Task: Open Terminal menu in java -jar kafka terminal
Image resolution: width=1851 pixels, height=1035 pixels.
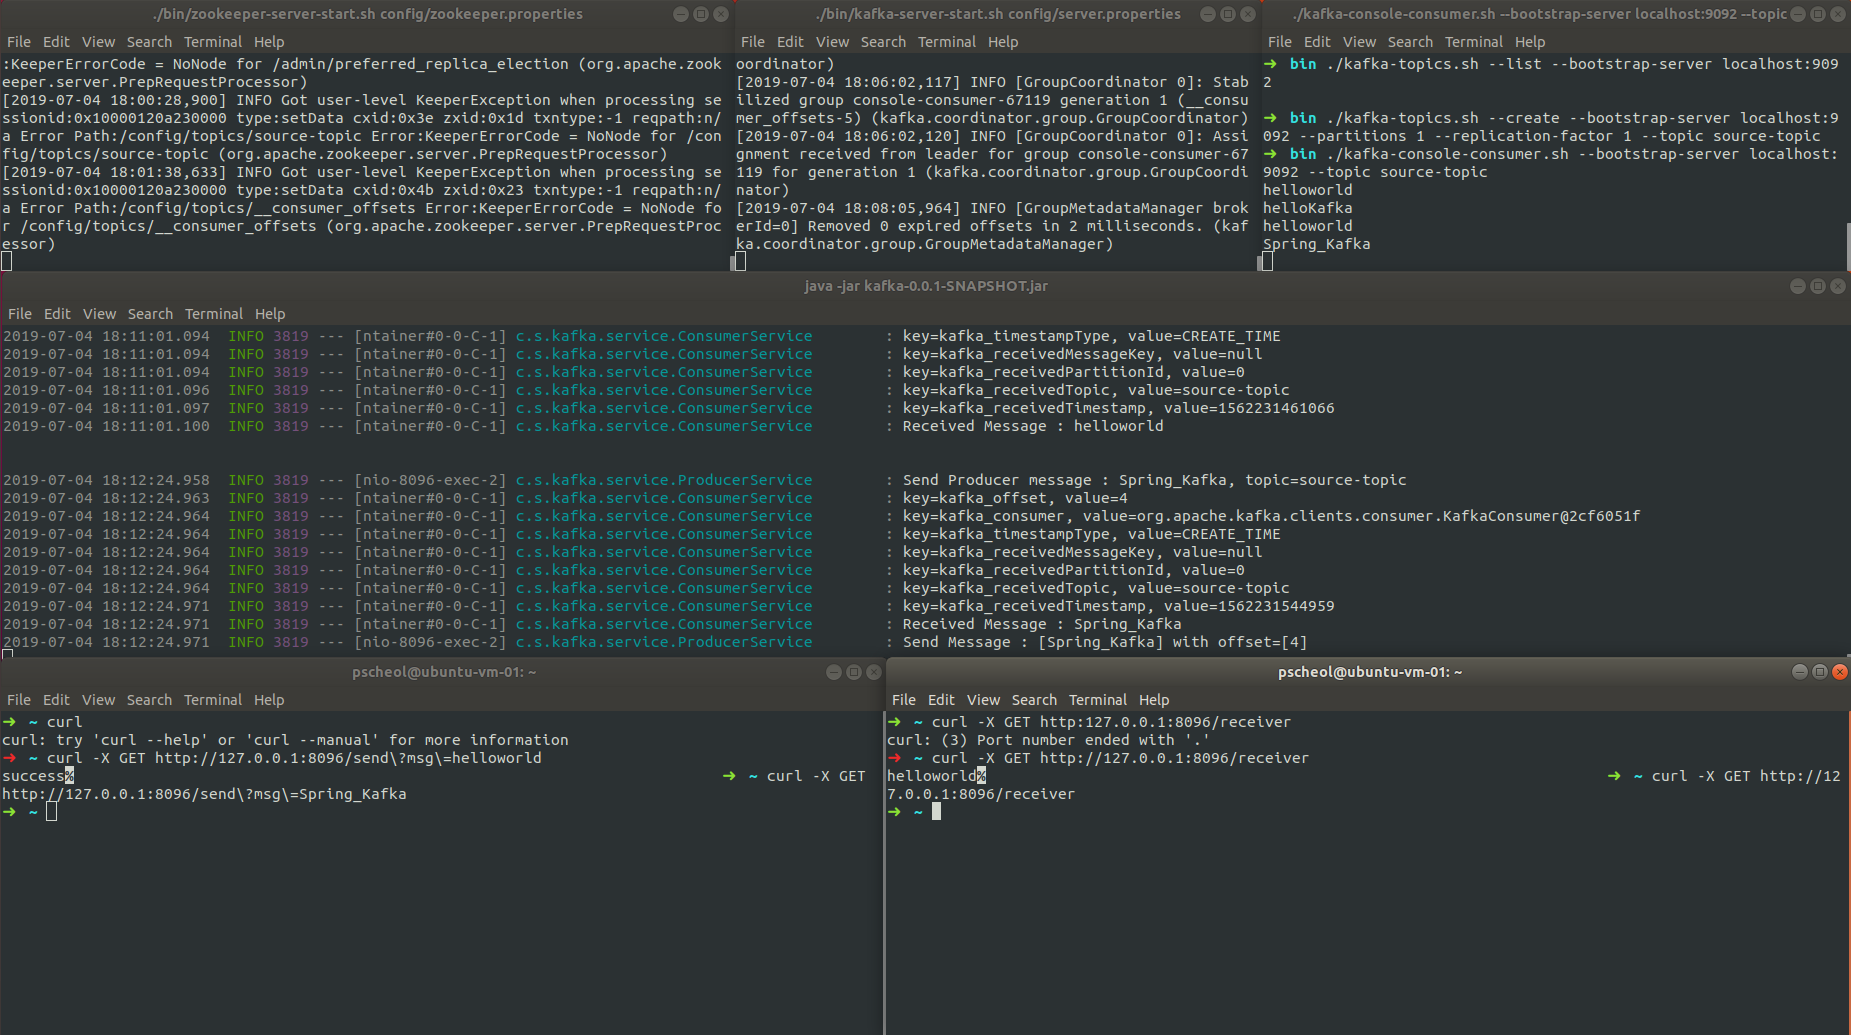Action: [214, 314]
